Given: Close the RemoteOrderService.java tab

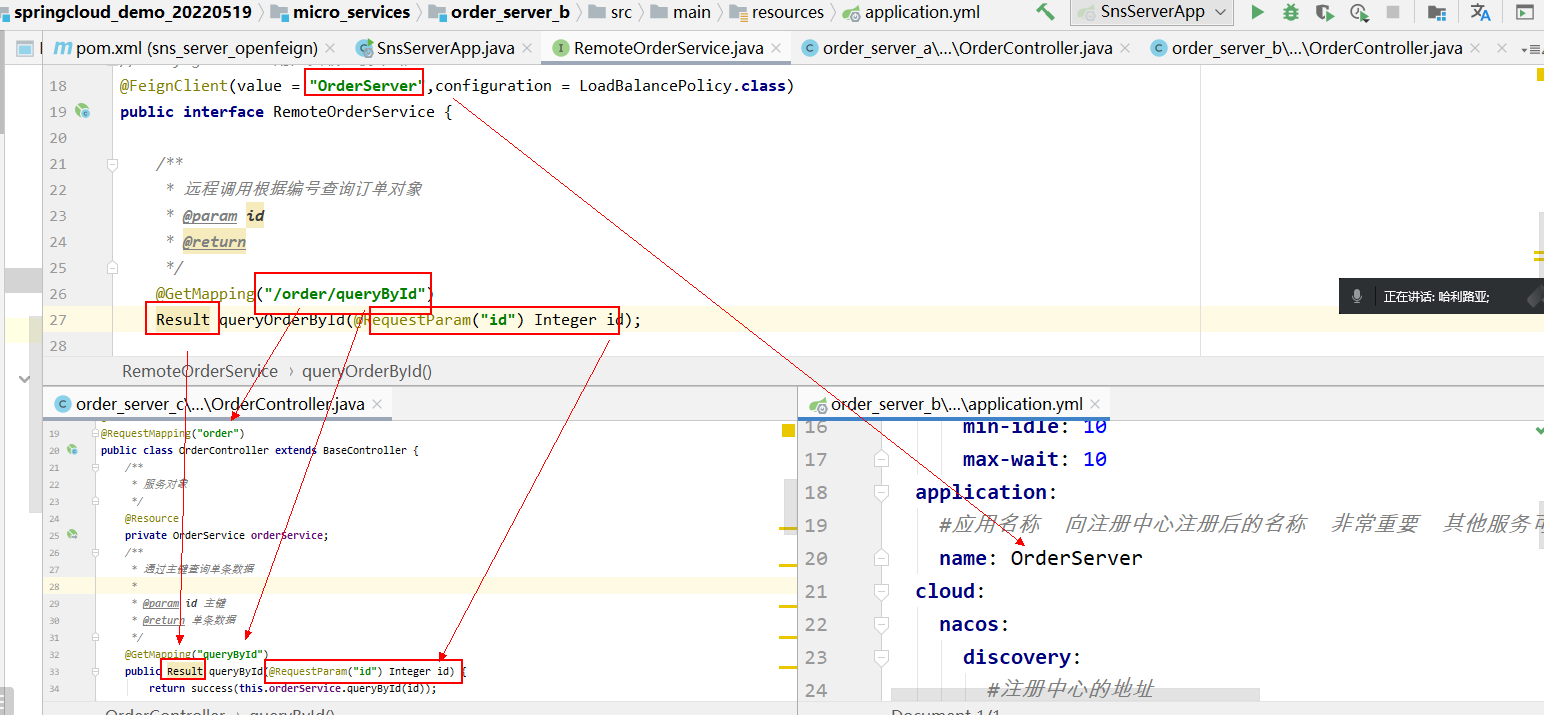Looking at the screenshot, I should coord(776,48).
